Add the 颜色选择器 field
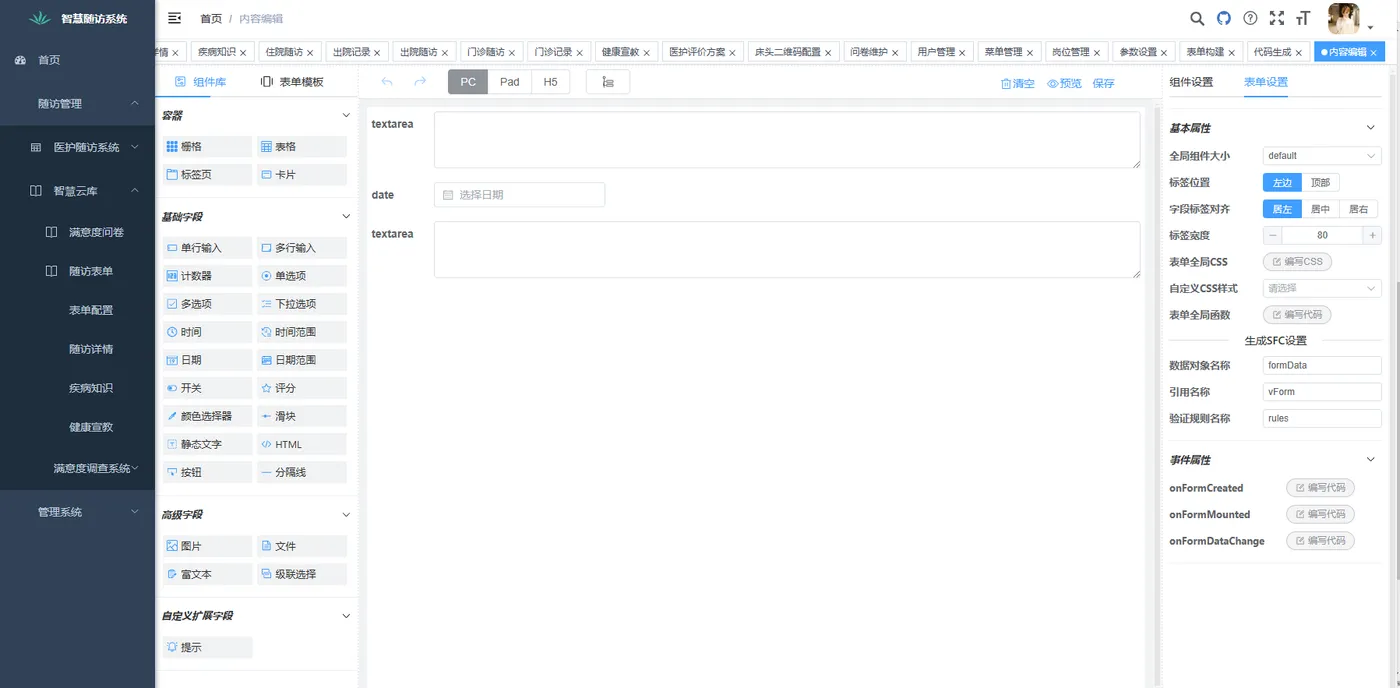Screen dimensions: 1400x688 pos(208,416)
